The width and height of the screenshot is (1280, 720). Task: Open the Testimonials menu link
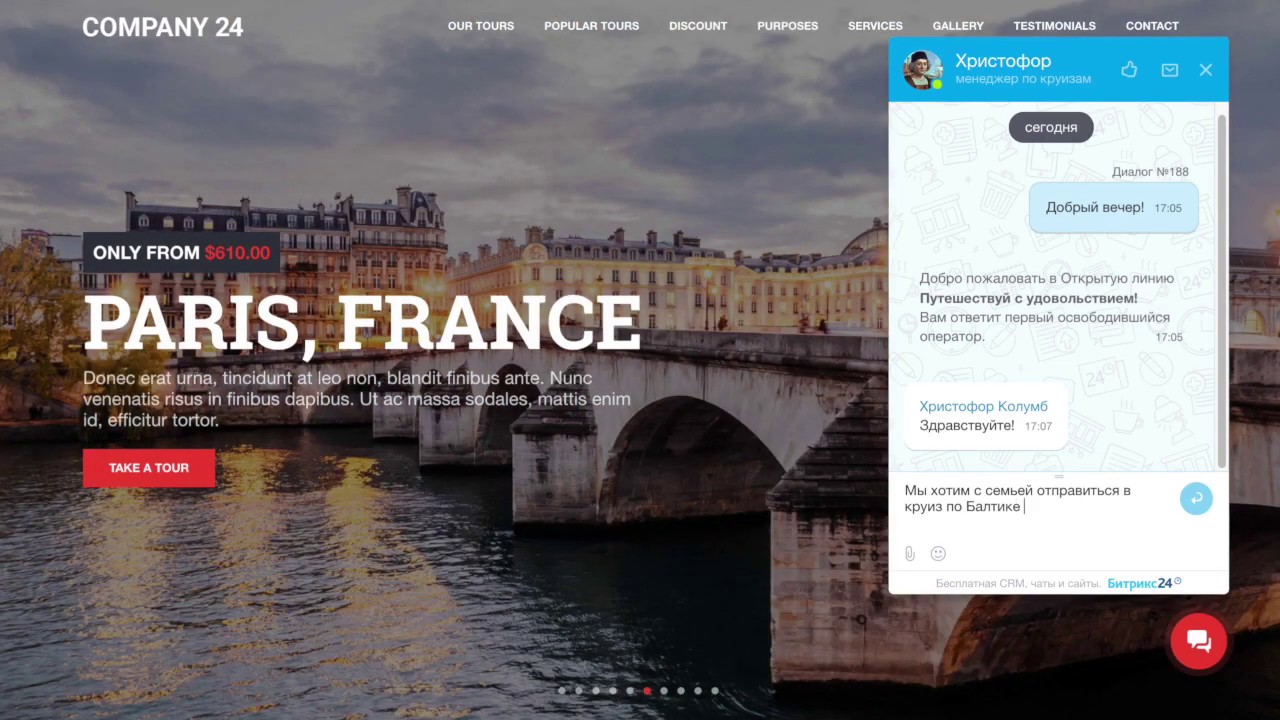pyautogui.click(x=1054, y=26)
